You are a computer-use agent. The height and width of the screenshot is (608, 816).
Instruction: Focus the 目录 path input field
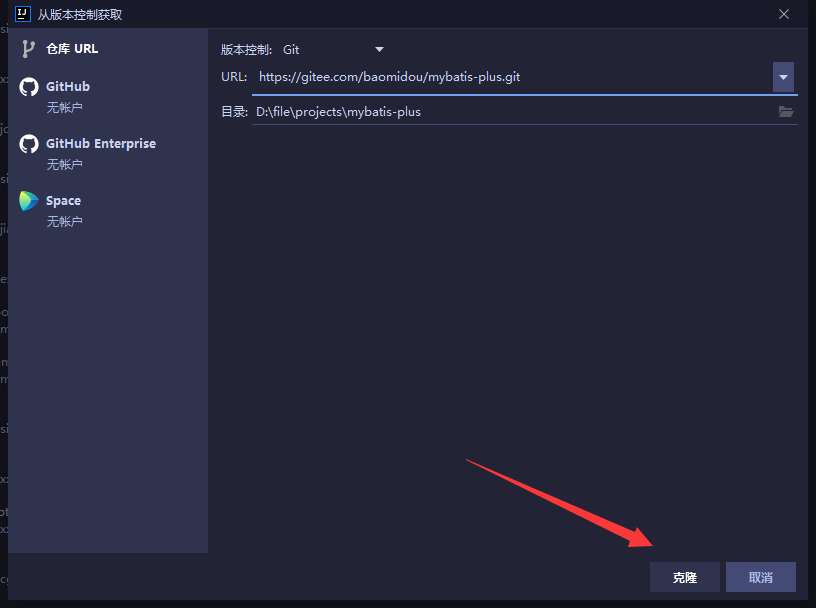[x=510, y=112]
